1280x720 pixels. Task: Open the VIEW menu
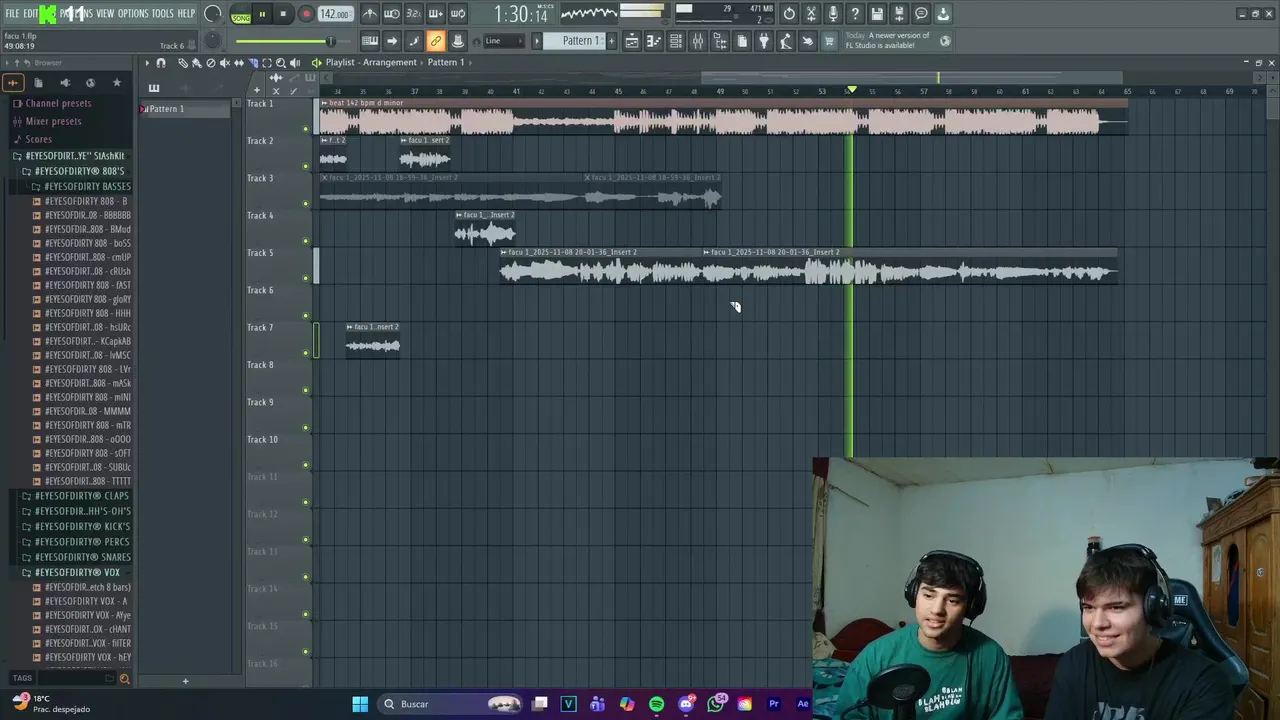point(105,14)
